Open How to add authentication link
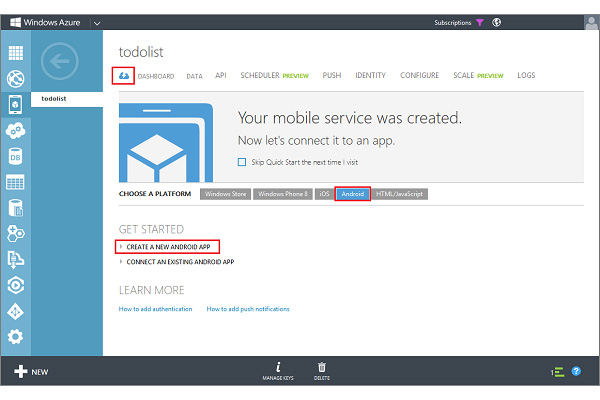Viewport: 600px width, 400px height. tap(155, 309)
